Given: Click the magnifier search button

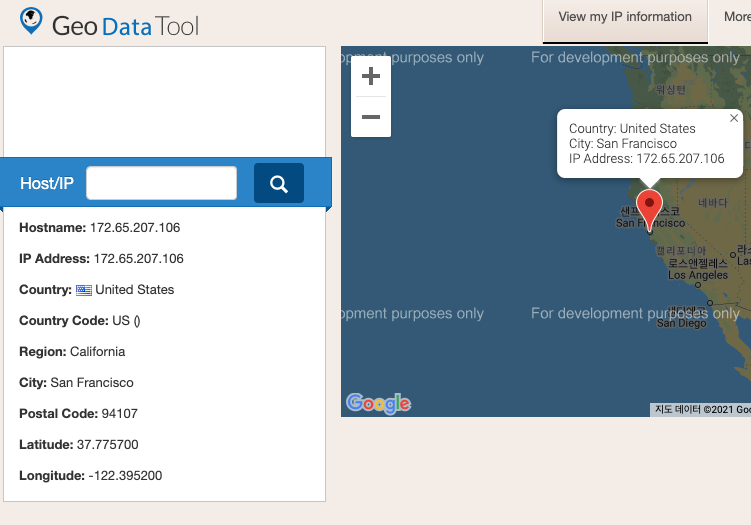Looking at the screenshot, I should tap(279, 183).
